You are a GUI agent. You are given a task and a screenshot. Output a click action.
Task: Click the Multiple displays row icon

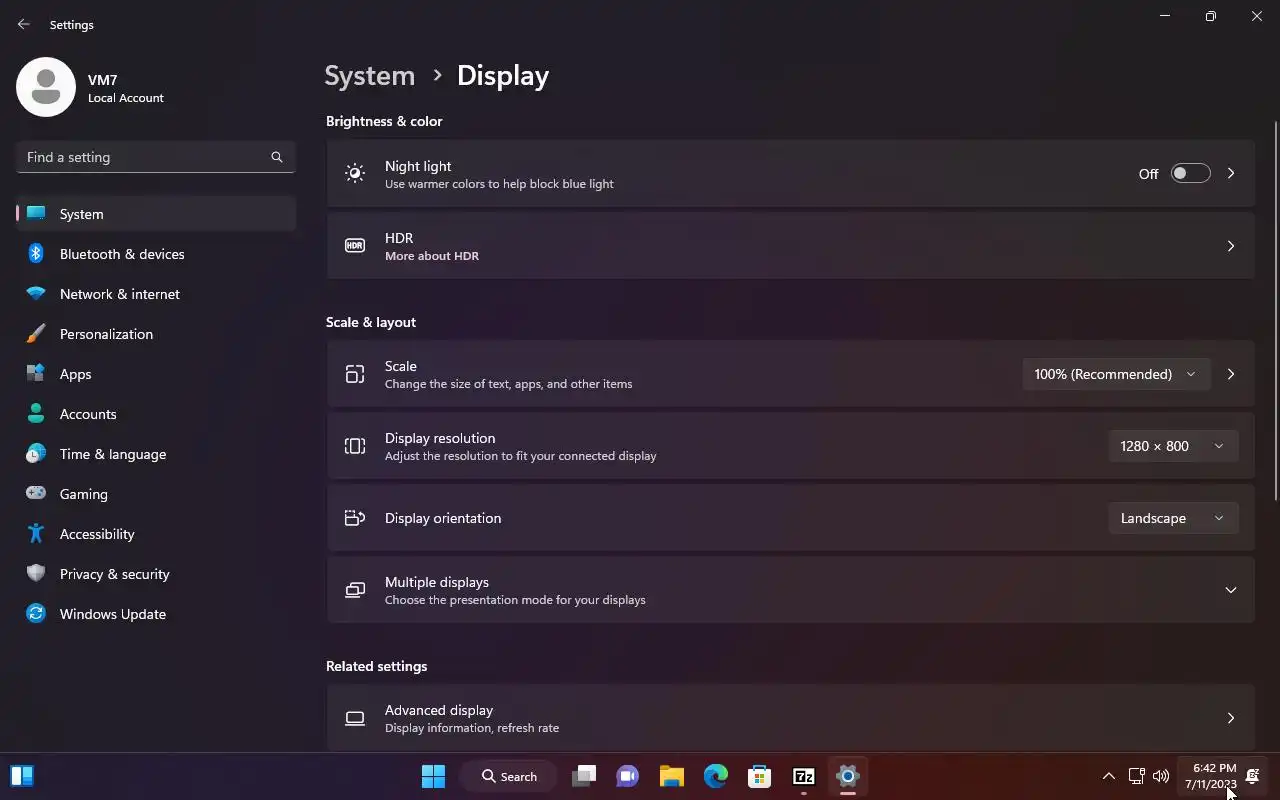pos(355,590)
